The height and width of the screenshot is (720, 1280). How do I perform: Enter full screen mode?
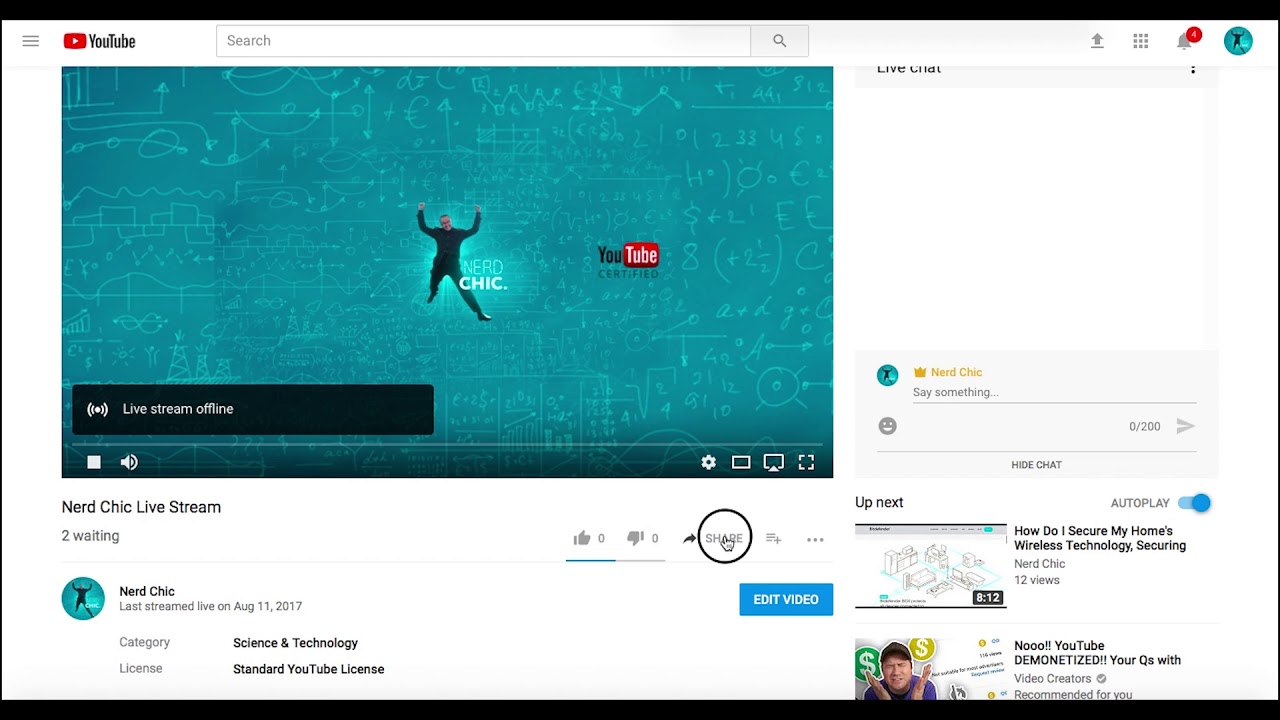806,462
